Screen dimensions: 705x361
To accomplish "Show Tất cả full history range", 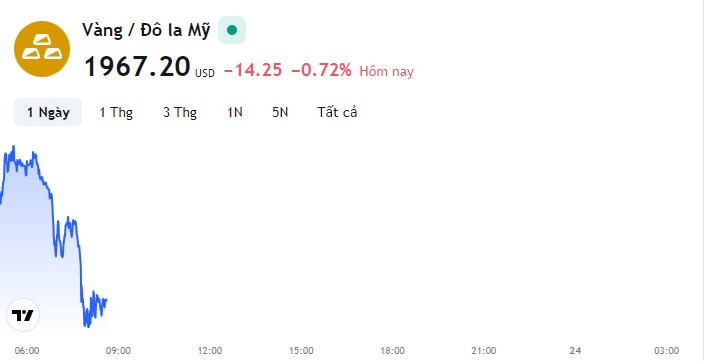I will coord(337,112).
